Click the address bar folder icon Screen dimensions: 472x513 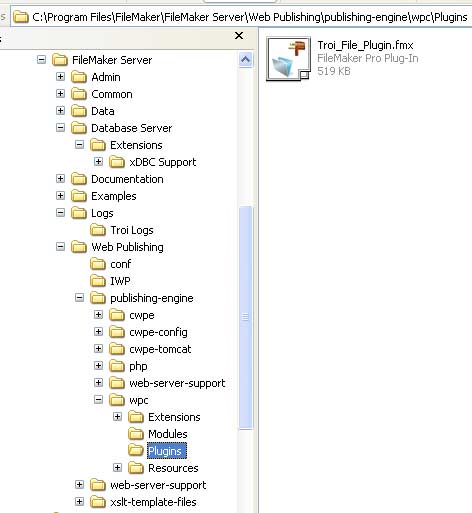[21, 17]
